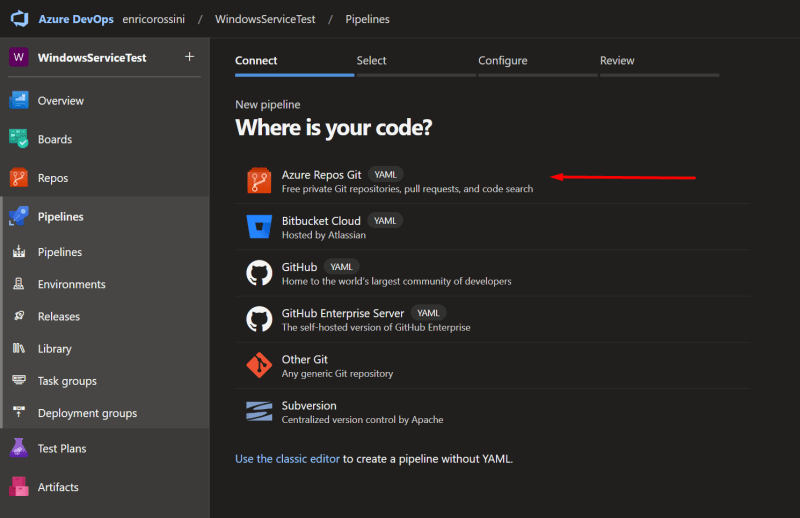The height and width of the screenshot is (518, 800).
Task: Open the WindowsServiceTest breadcrumb
Action: (x=265, y=19)
